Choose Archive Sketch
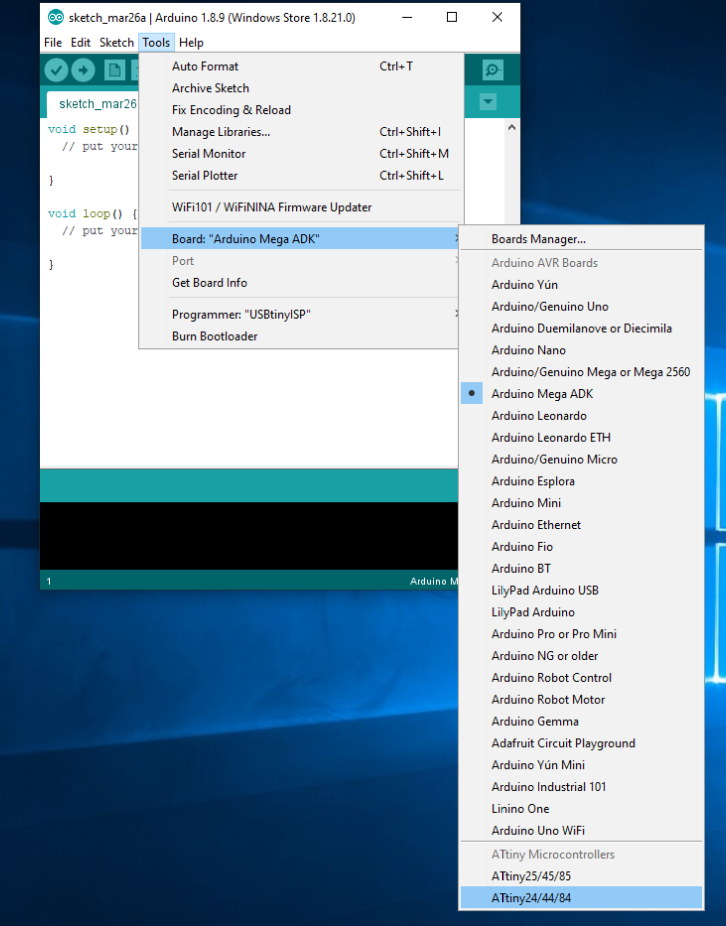This screenshot has width=726, height=926. (x=301, y=88)
